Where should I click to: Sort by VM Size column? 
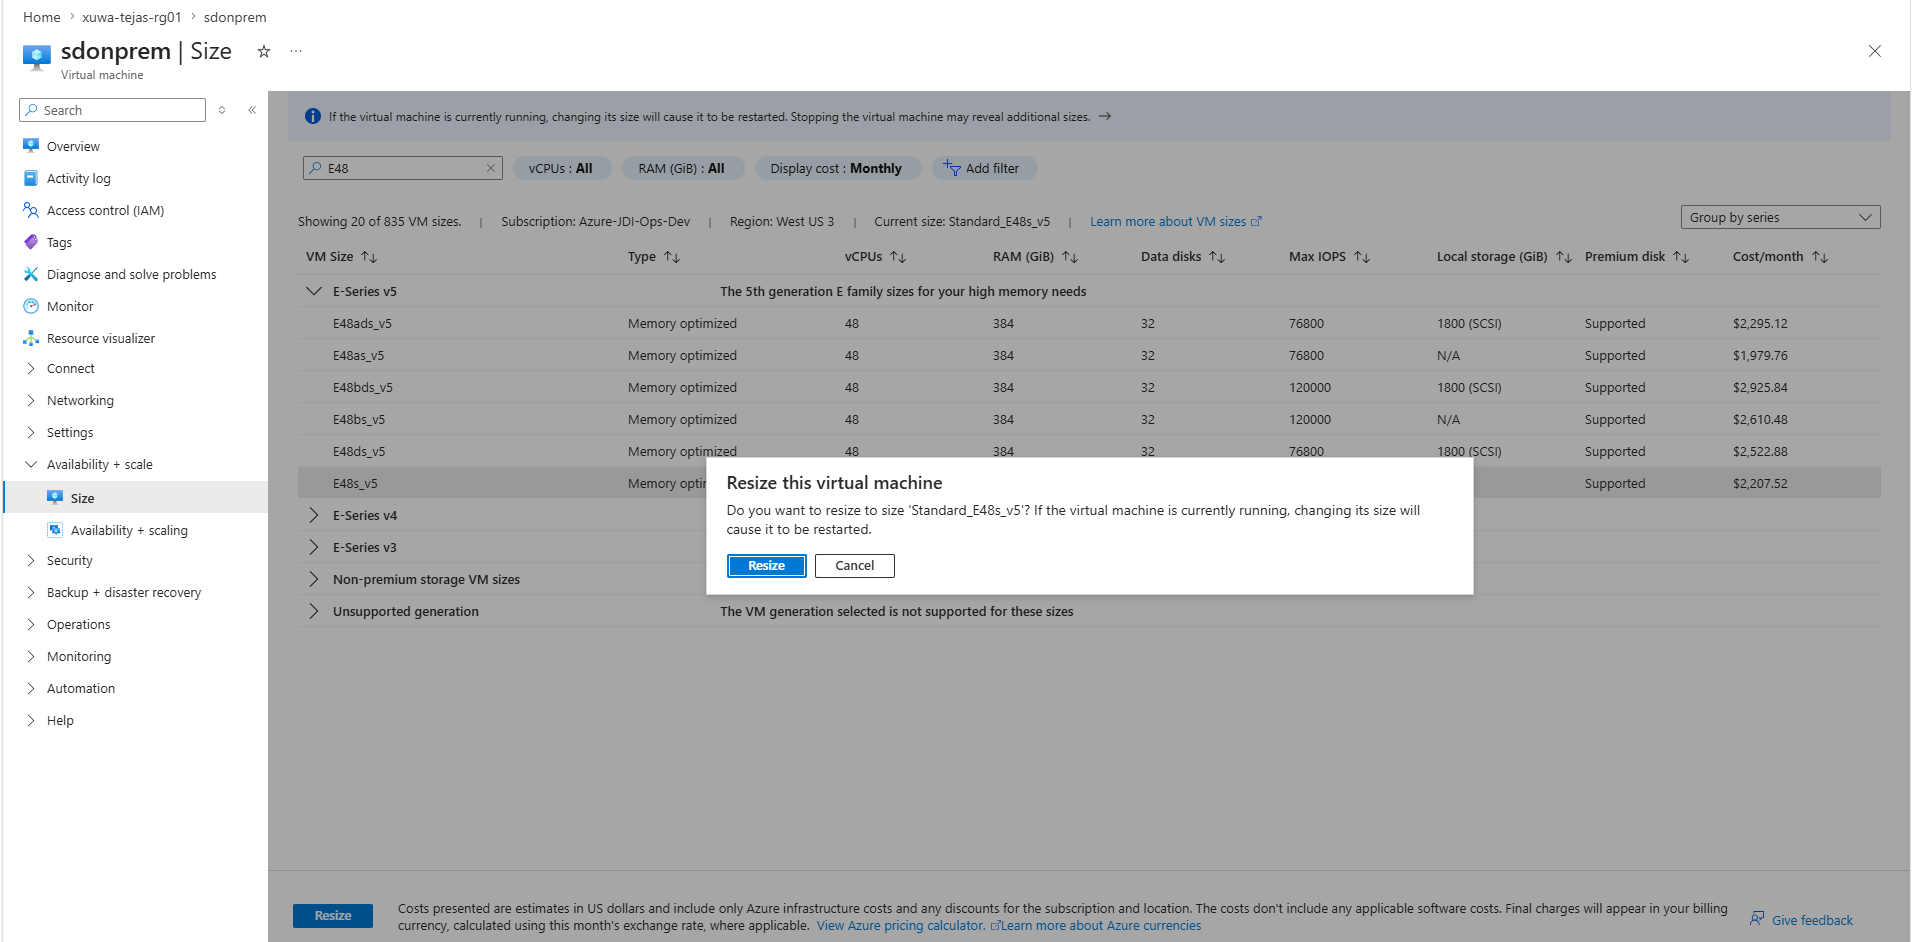click(x=341, y=257)
